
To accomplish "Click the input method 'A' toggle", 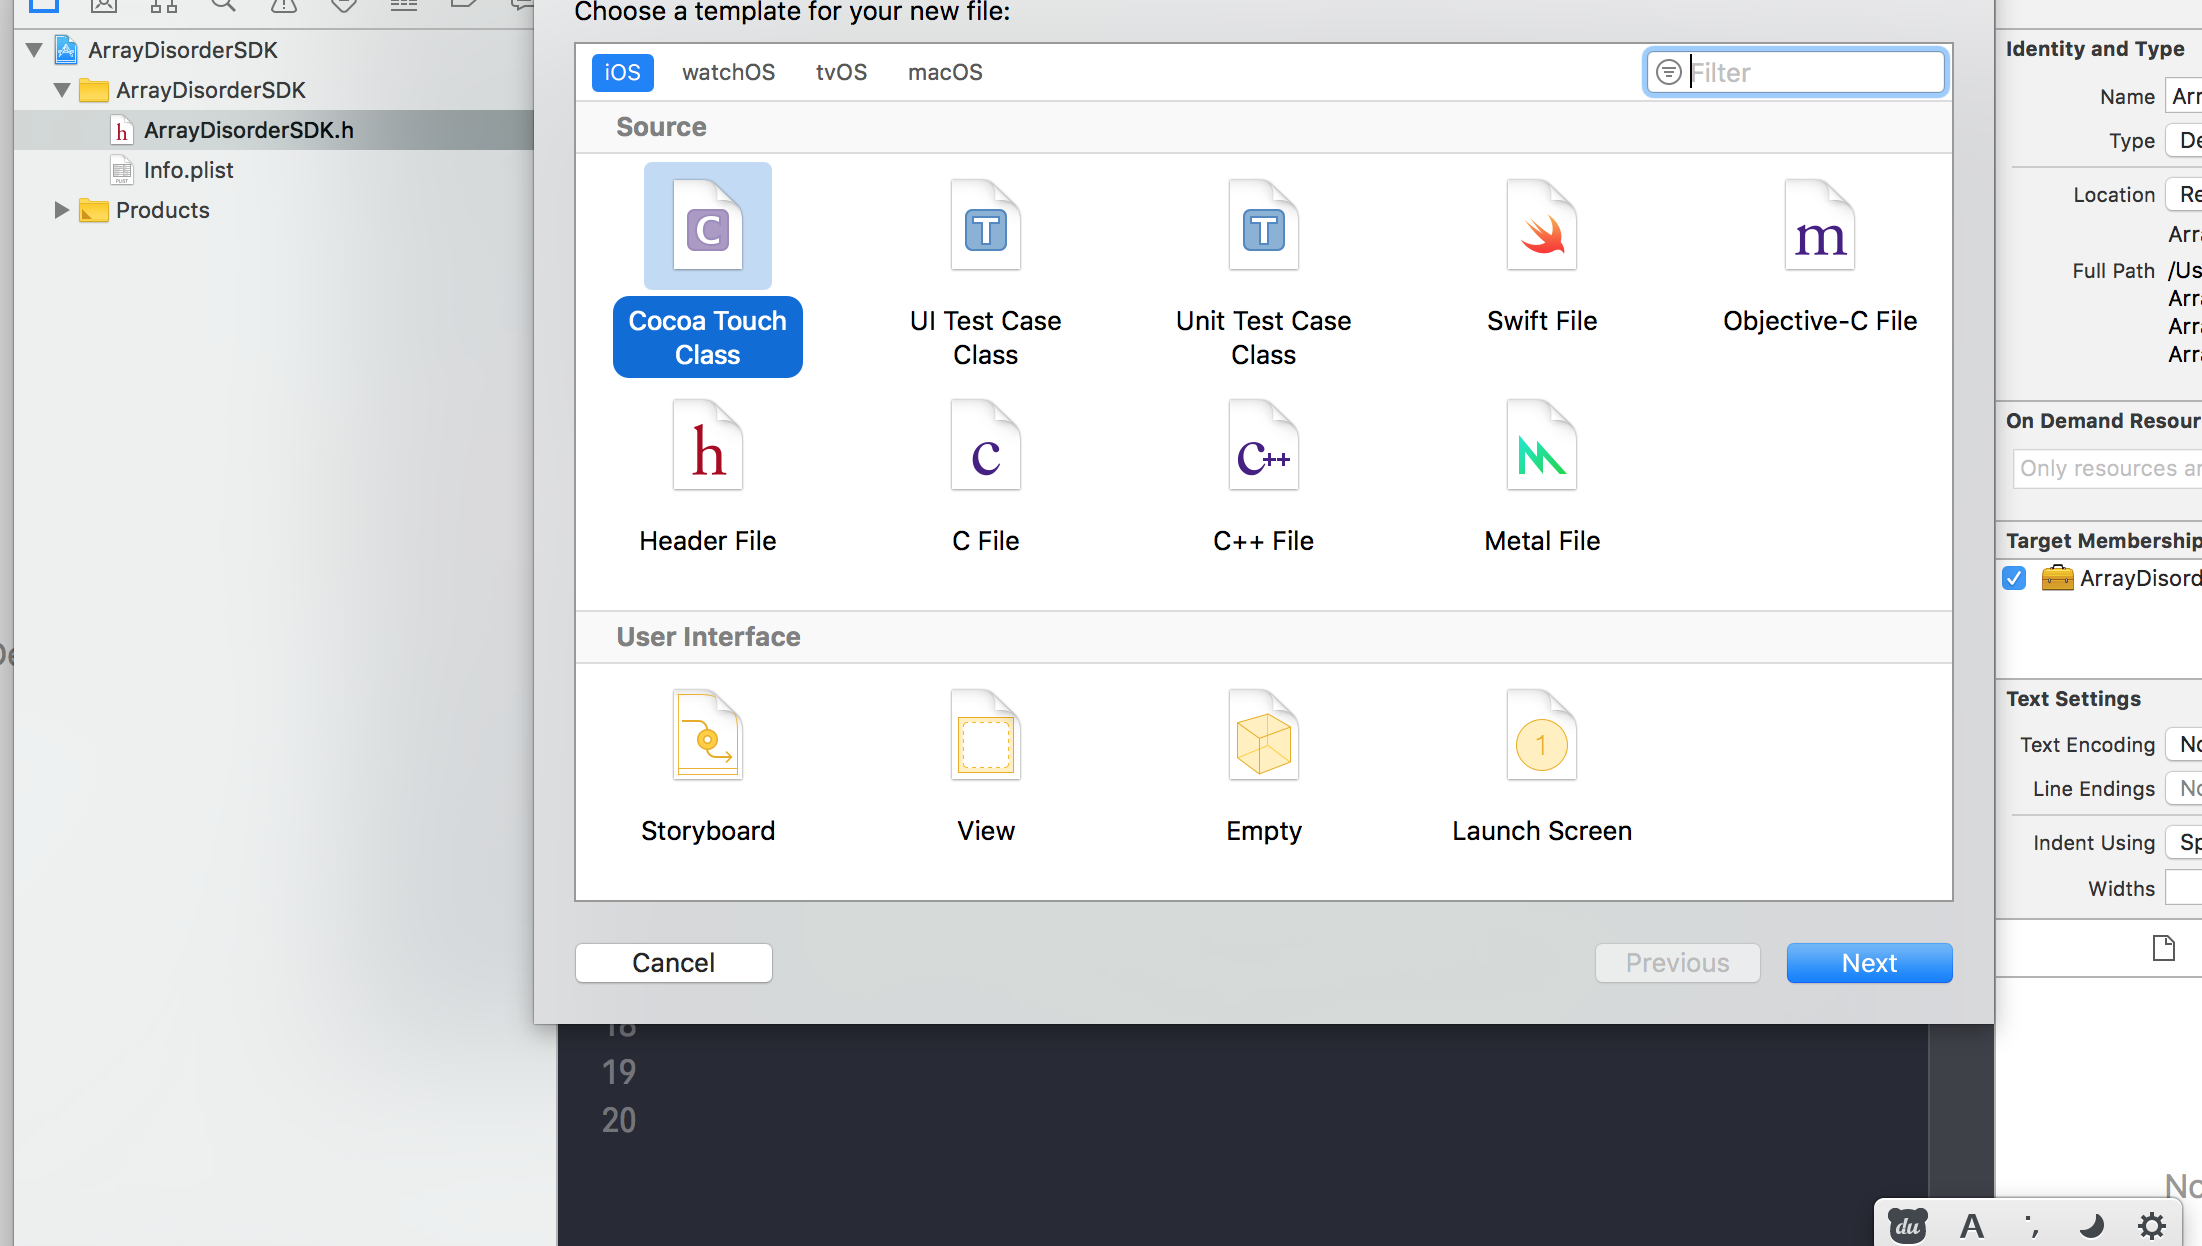I will (1971, 1225).
